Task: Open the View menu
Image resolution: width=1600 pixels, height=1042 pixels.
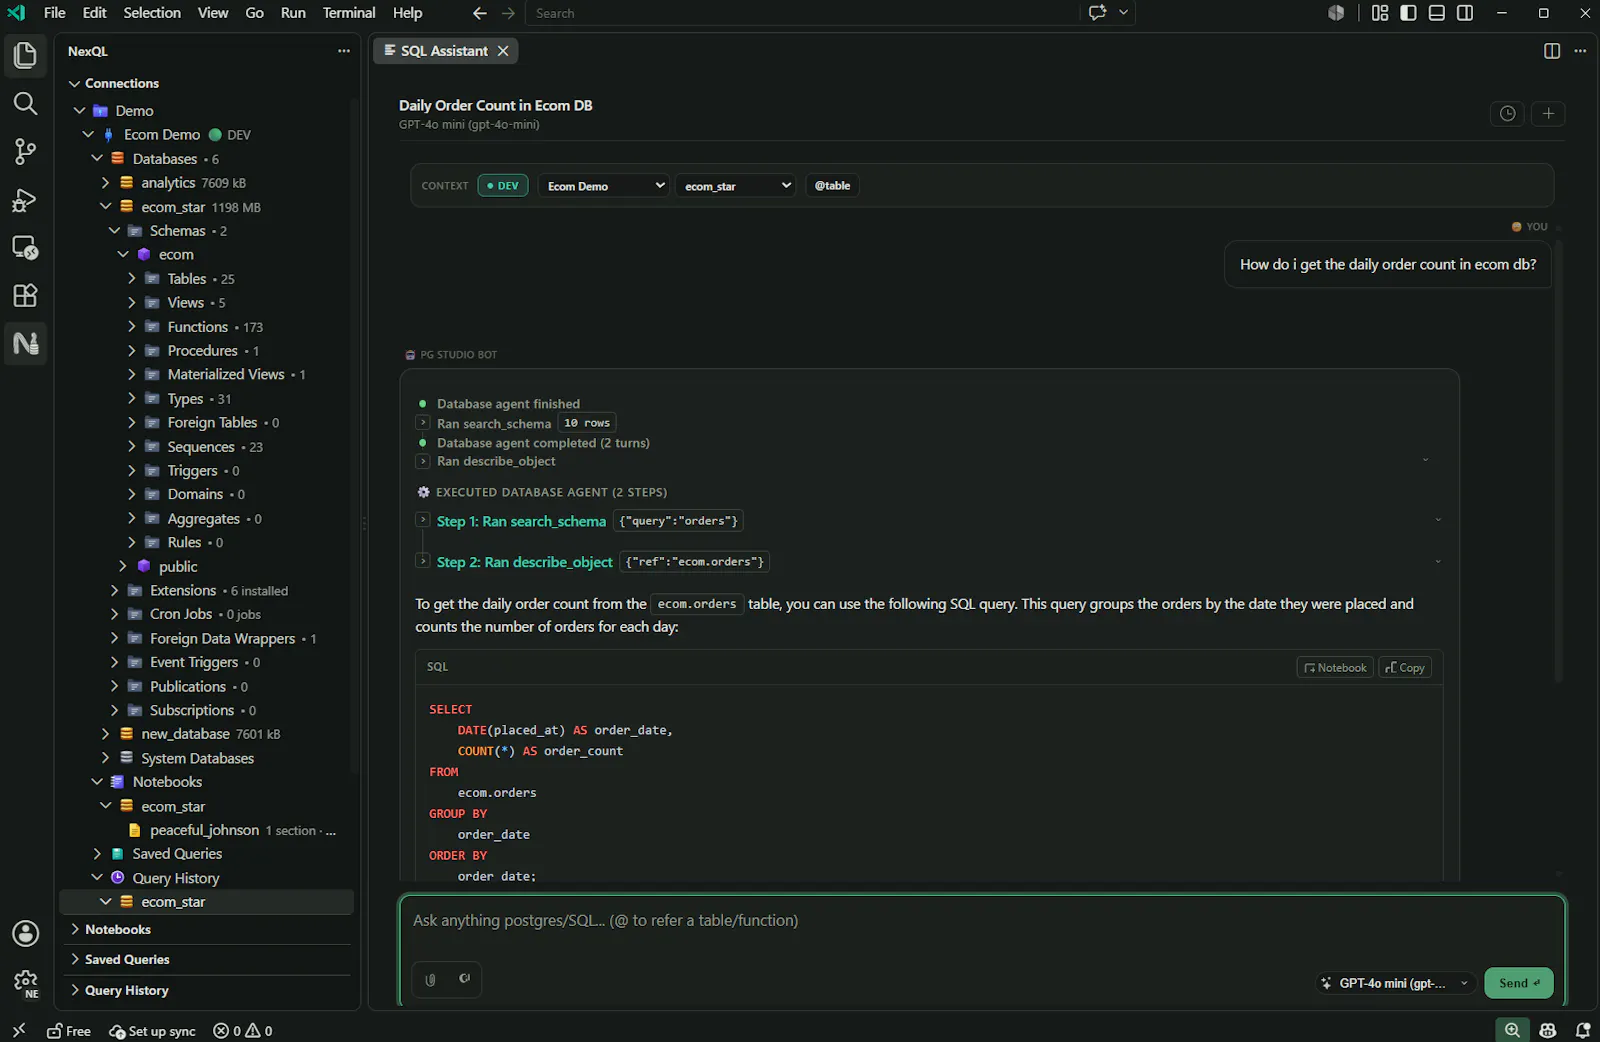Action: coord(213,13)
